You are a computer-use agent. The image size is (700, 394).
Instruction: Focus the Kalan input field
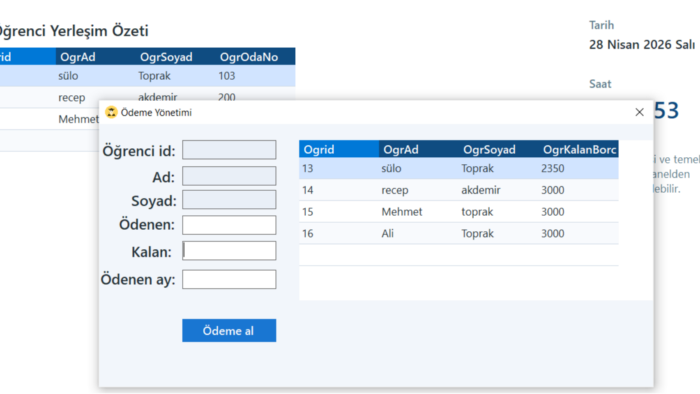click(x=229, y=251)
